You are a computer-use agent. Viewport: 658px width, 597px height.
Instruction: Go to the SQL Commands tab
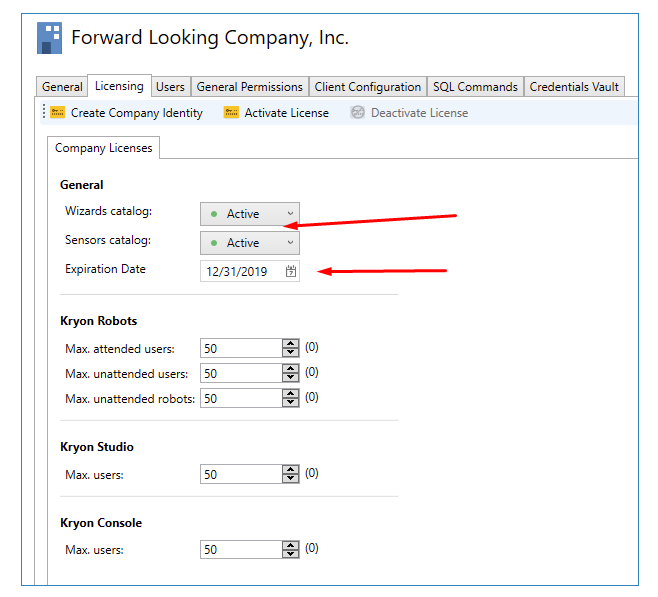(x=475, y=87)
